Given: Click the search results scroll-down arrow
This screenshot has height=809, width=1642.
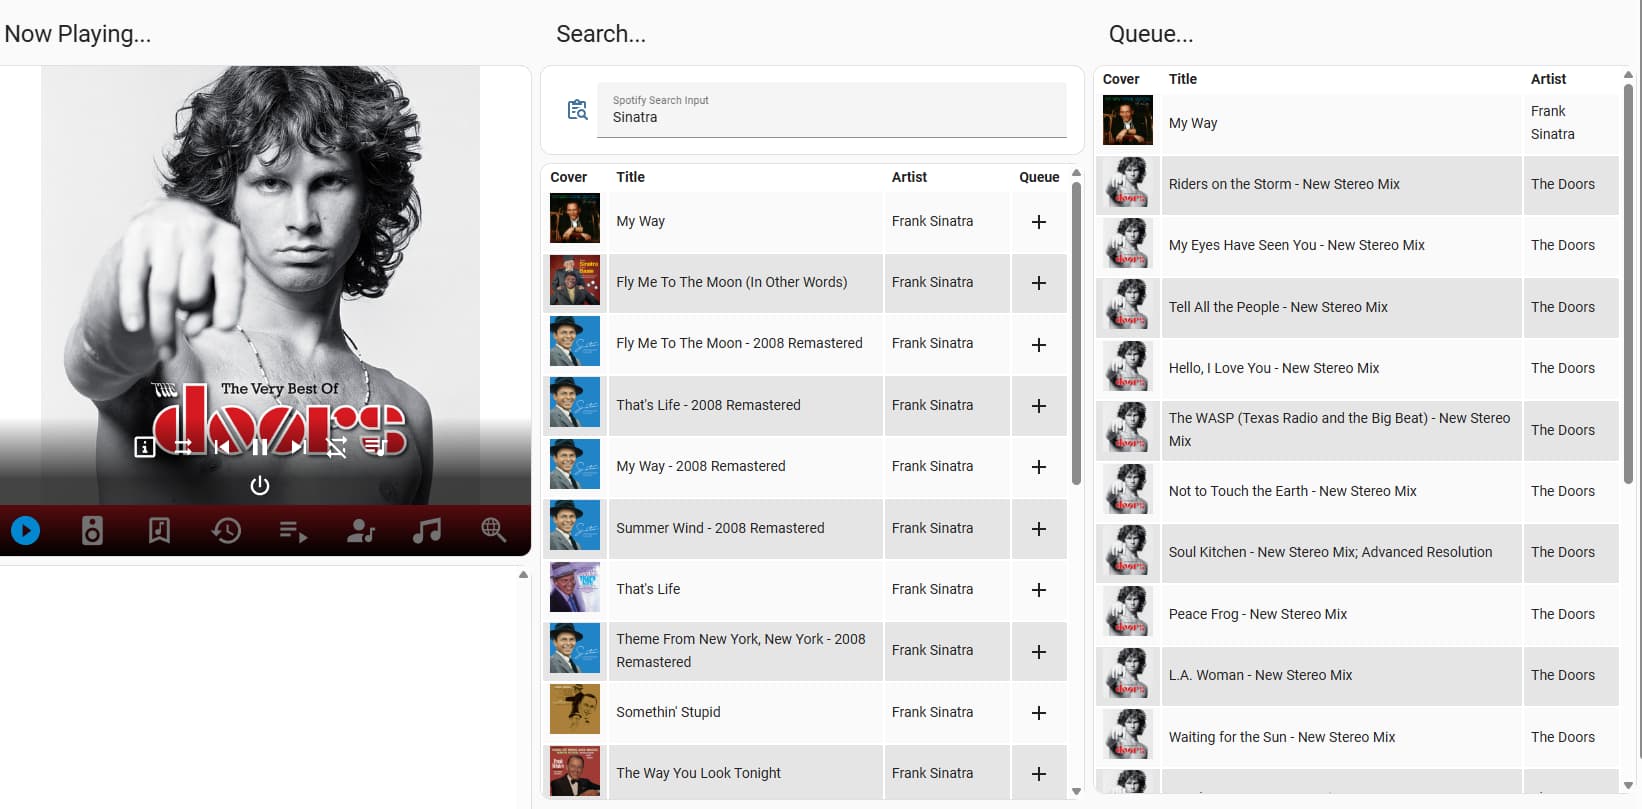Looking at the screenshot, I should tap(1076, 791).
